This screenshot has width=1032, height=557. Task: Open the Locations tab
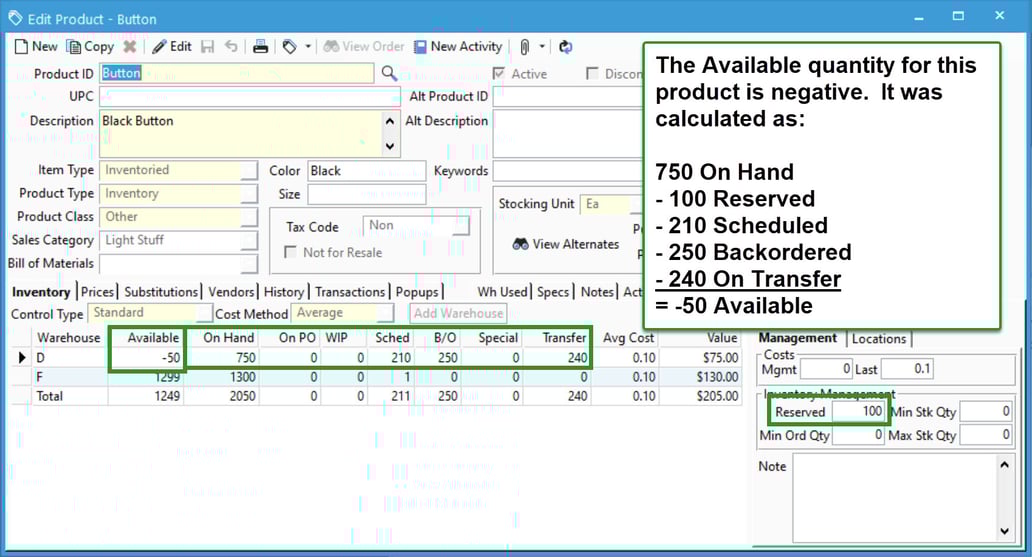point(878,339)
